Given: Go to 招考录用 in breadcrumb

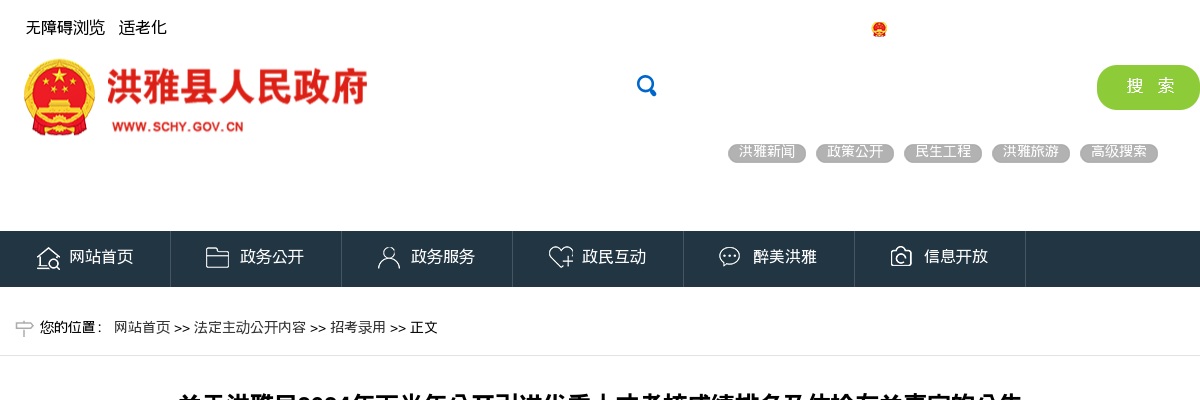Looking at the screenshot, I should [x=358, y=327].
